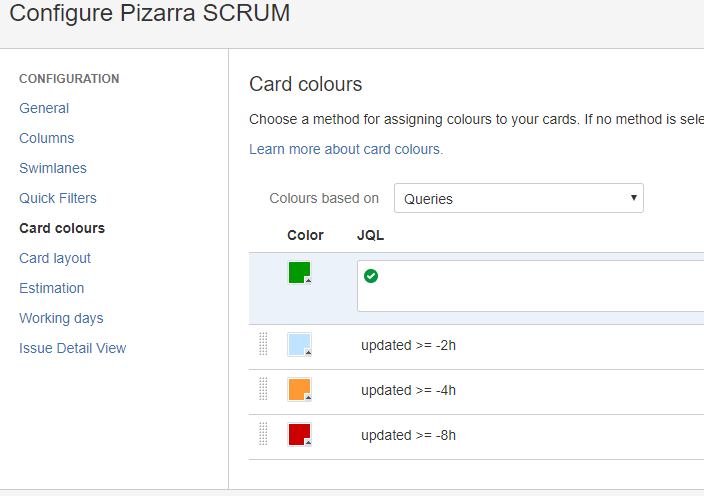
Task: Grab the drag handle for updated >= -4h row
Action: [x=264, y=389]
